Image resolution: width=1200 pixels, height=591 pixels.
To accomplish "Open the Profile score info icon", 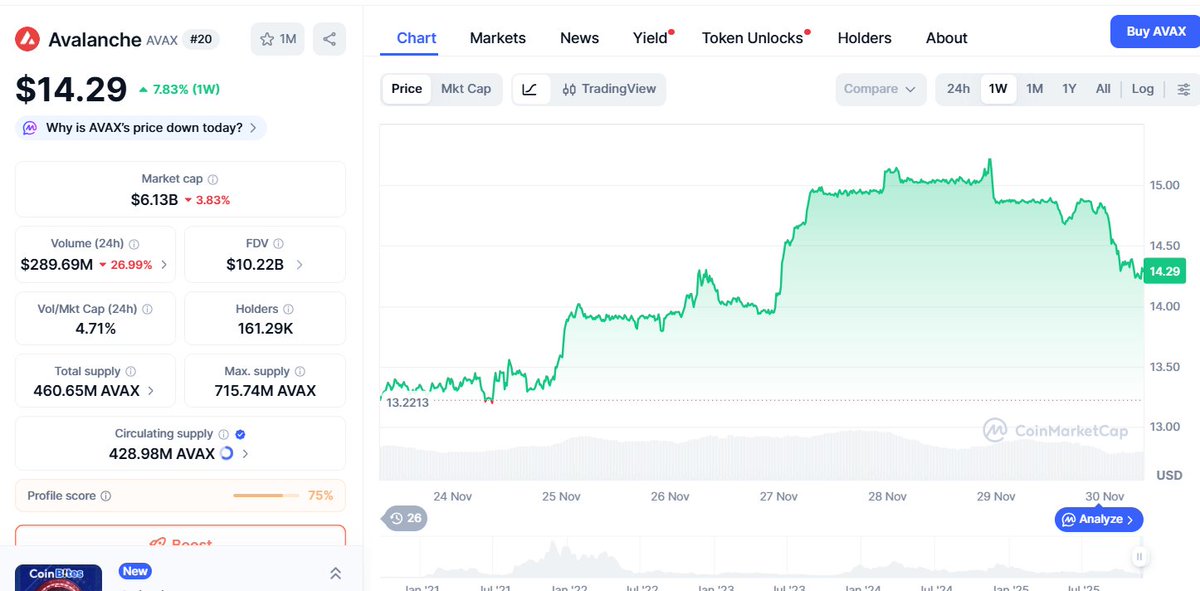I will point(106,496).
